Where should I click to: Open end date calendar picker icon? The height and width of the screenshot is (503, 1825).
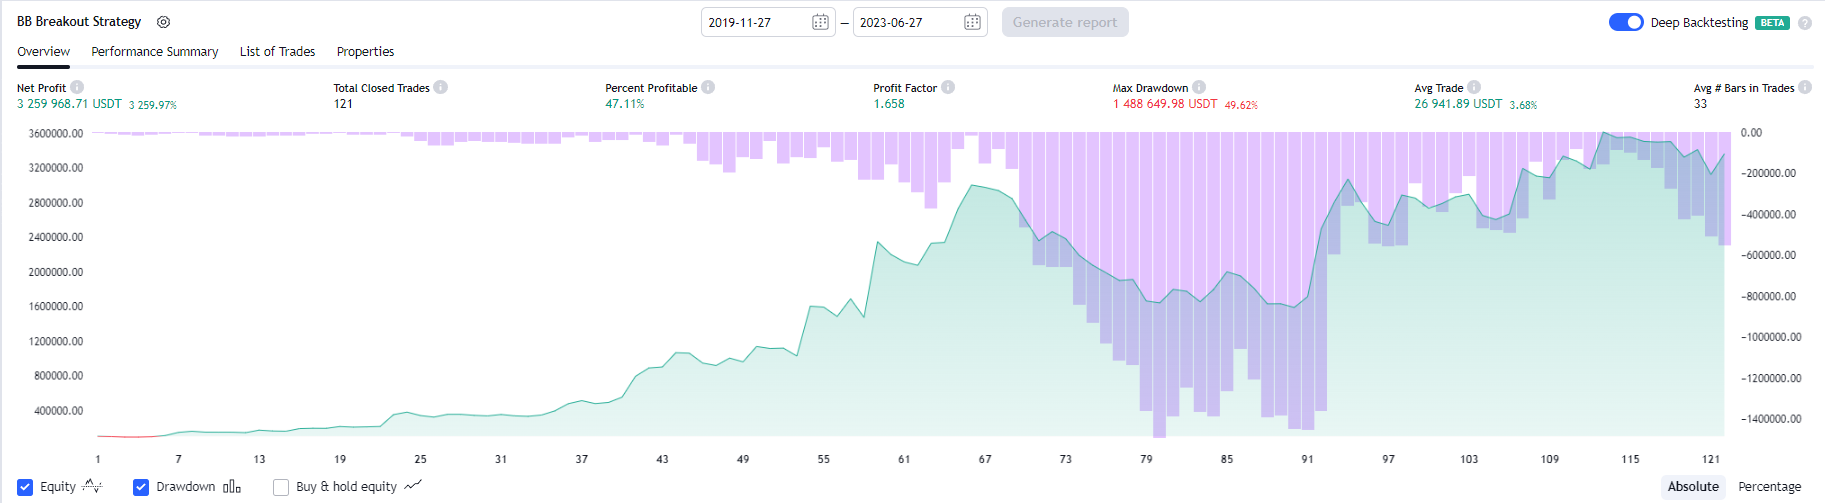point(972,22)
